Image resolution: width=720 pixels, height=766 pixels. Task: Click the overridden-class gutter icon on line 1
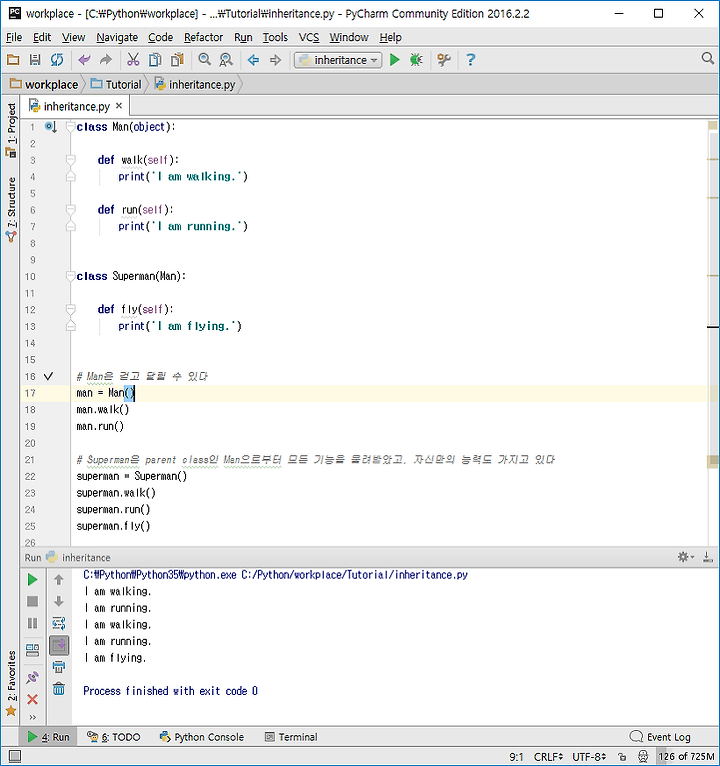click(x=51, y=127)
